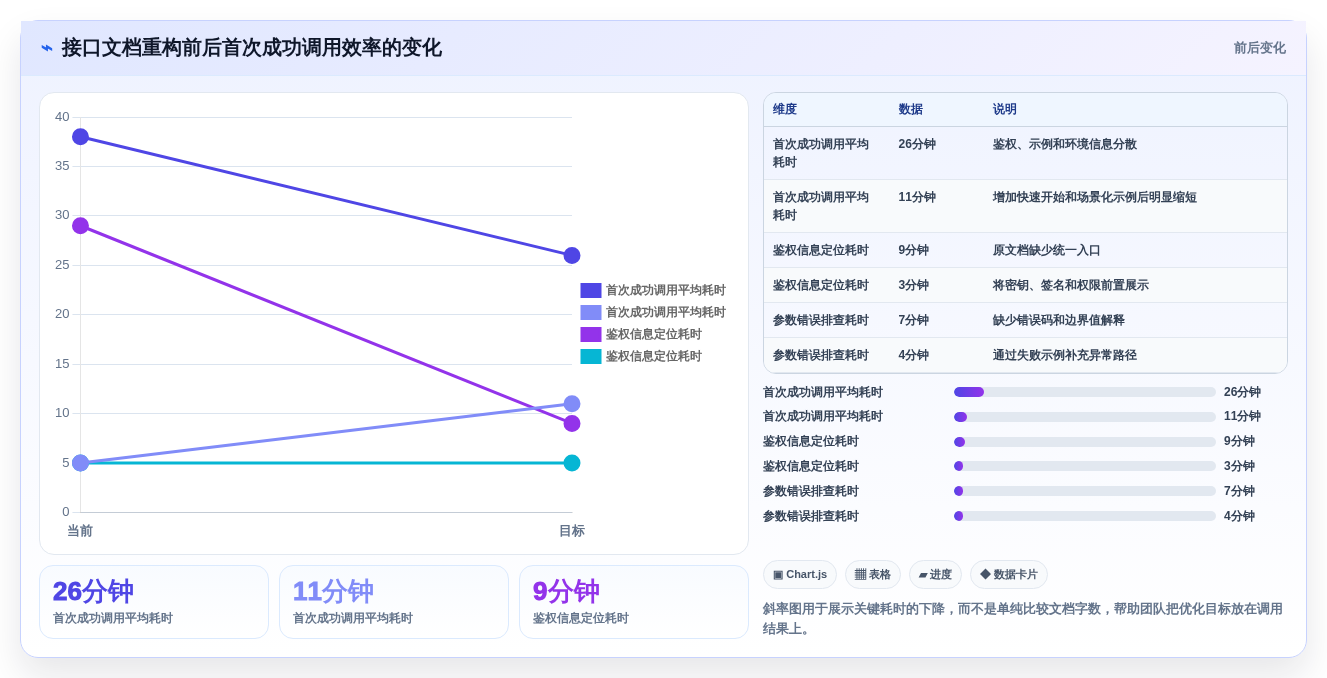Click the 维度 table column header
This screenshot has height=678, width=1327.
[x=785, y=110]
